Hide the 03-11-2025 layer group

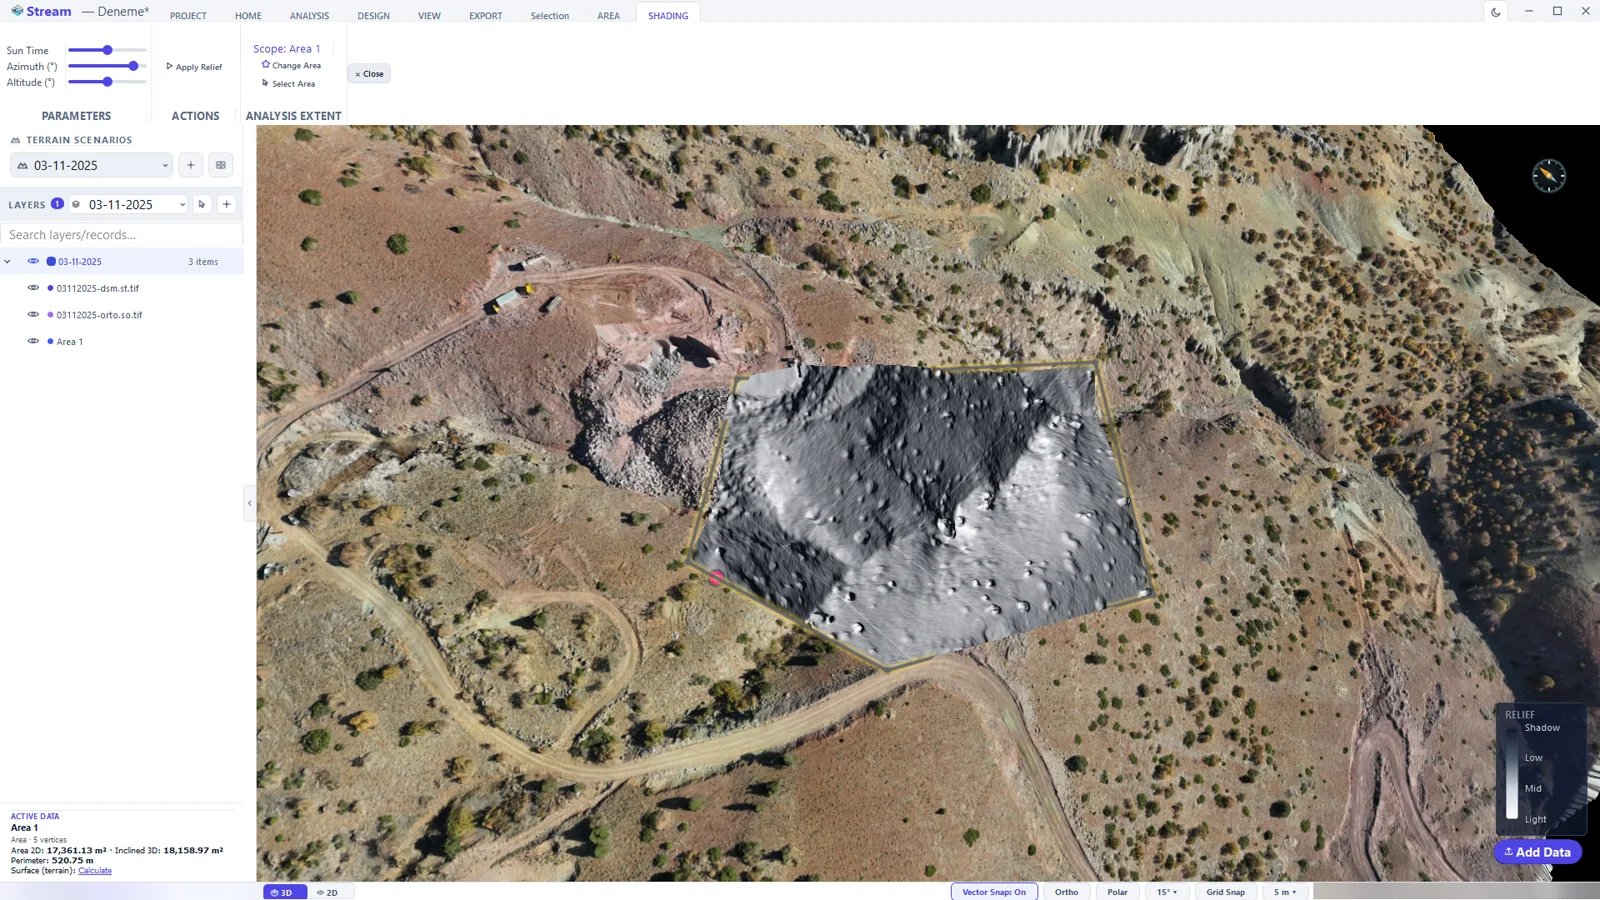click(33, 261)
